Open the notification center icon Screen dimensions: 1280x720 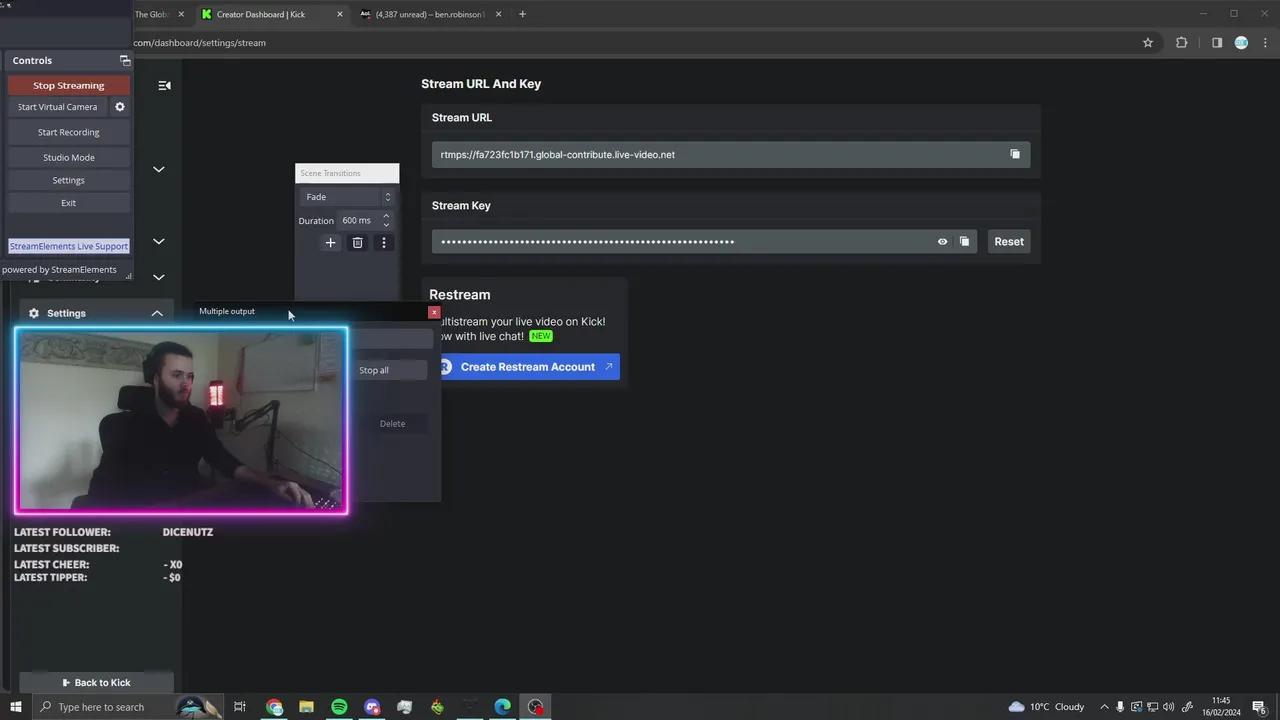pos(1259,707)
